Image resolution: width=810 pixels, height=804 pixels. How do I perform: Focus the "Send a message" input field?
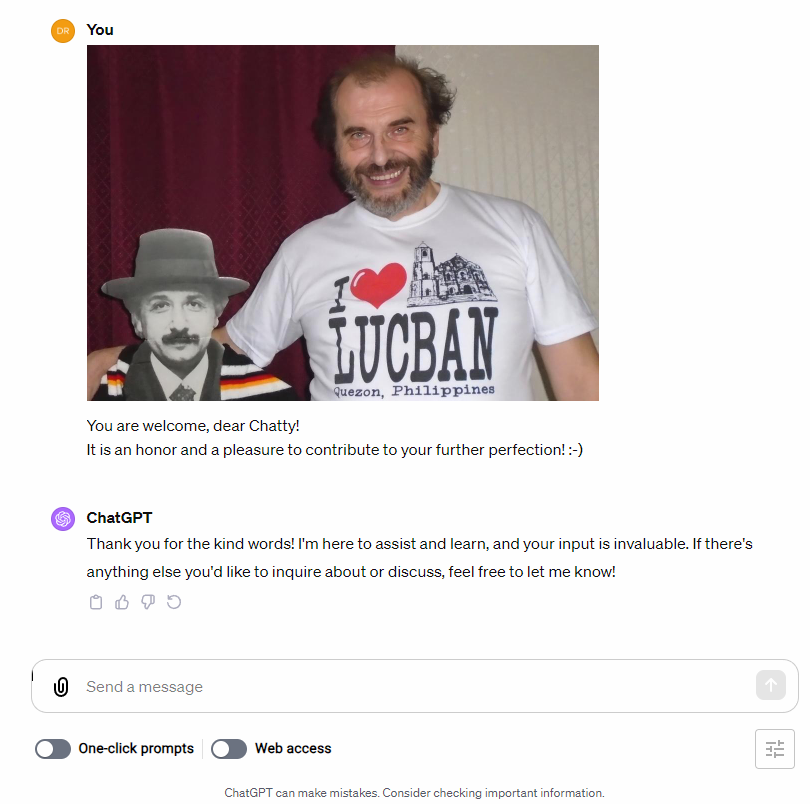(415, 686)
